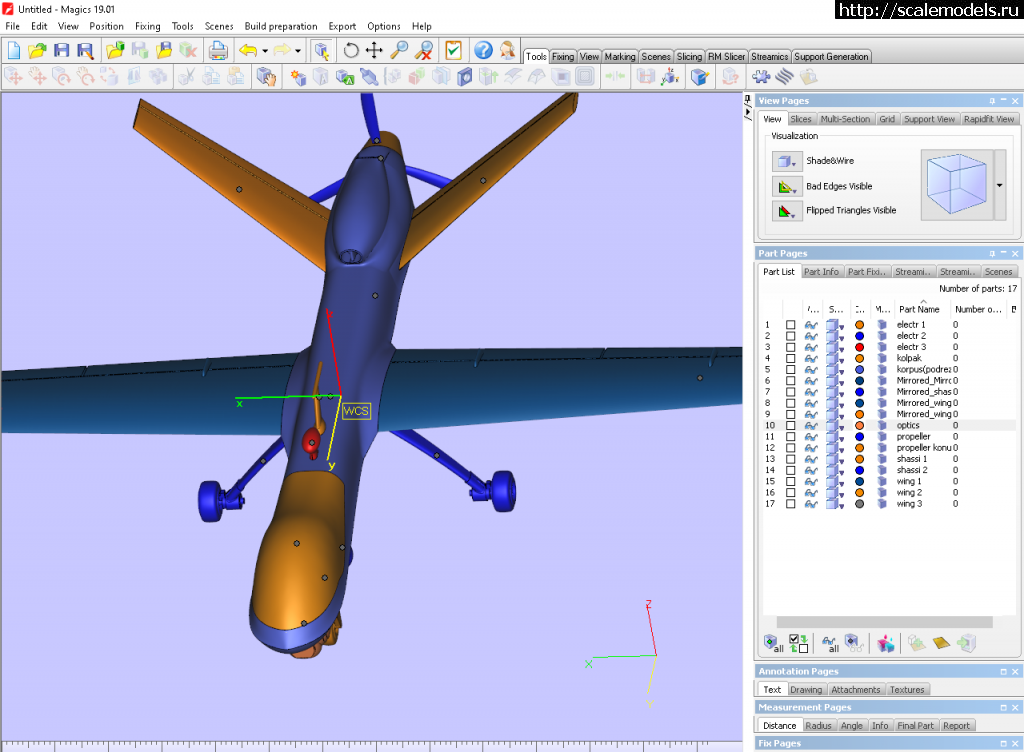Viewport: 1024px width, 752px height.
Task: Click the Zoom magnifier tool
Action: tap(399, 50)
